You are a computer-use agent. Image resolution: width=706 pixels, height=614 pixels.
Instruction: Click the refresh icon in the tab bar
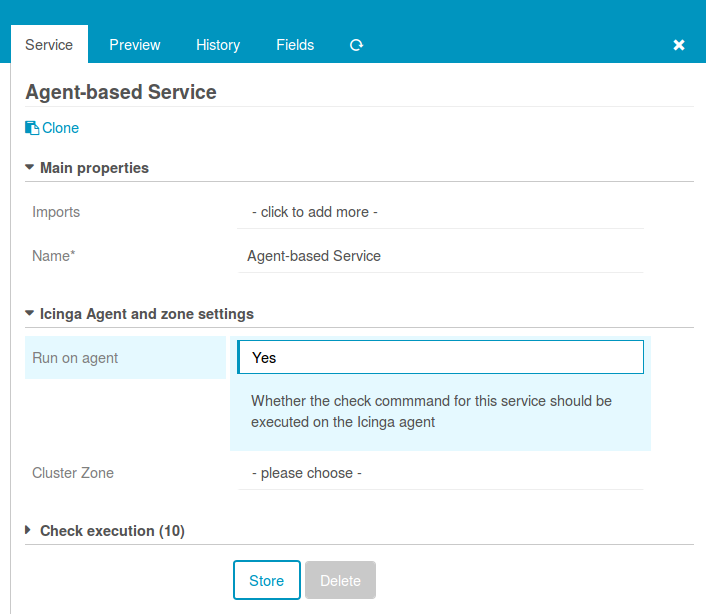coord(356,45)
